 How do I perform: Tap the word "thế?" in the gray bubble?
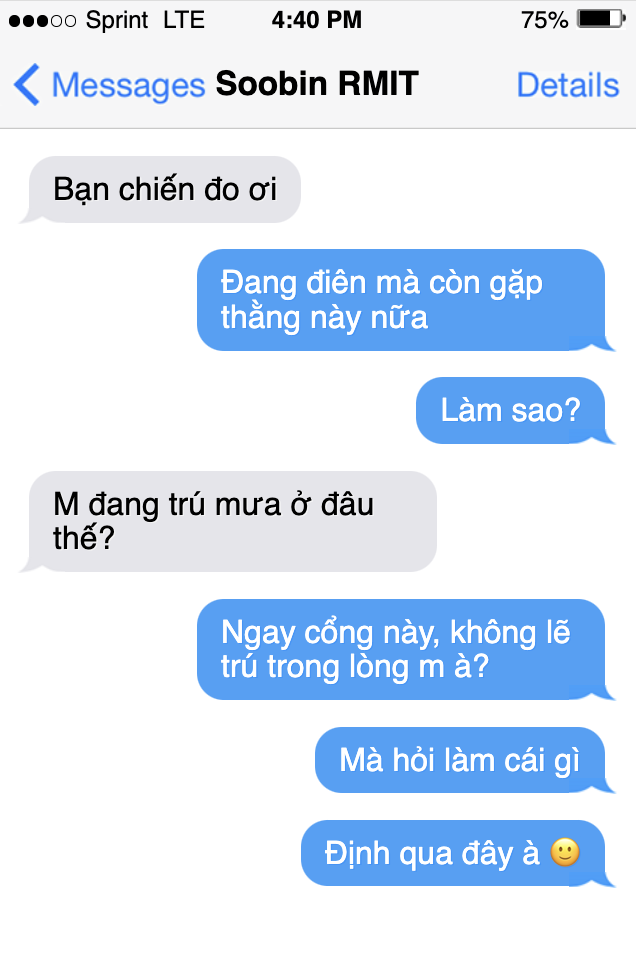[x=84, y=538]
